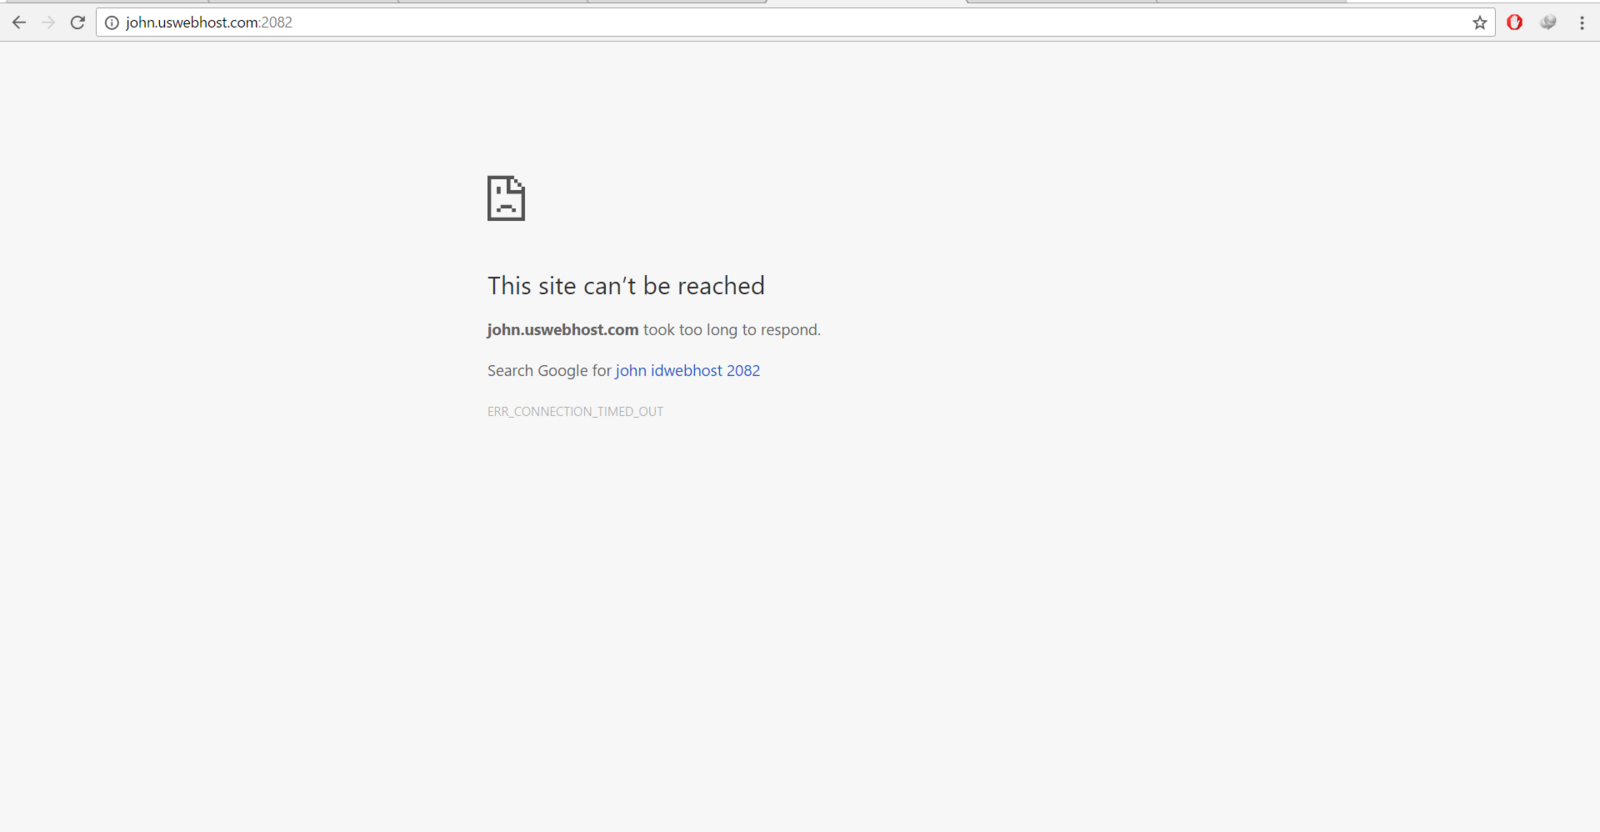
Task: Click the 'Search Google for' text
Action: coord(549,370)
